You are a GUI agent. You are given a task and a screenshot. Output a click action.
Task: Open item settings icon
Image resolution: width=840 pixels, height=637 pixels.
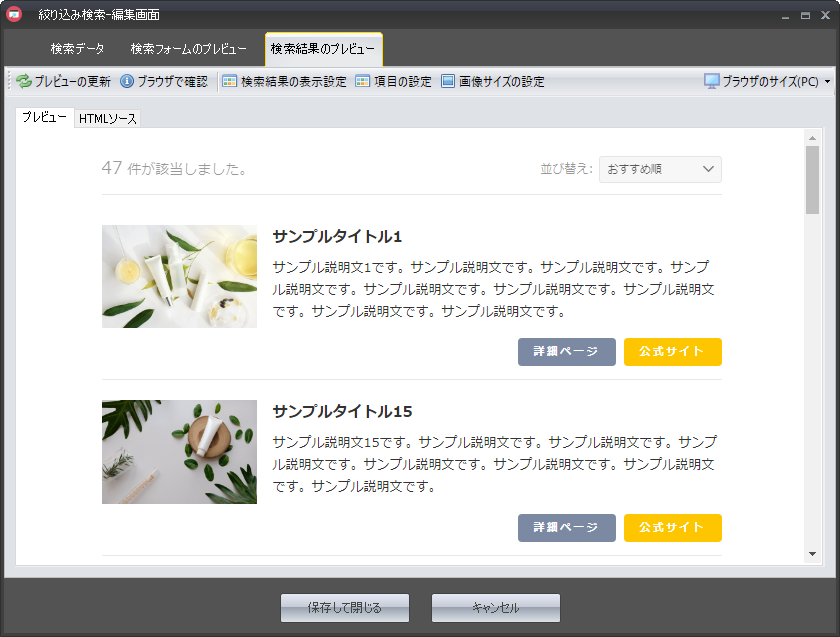pos(362,82)
